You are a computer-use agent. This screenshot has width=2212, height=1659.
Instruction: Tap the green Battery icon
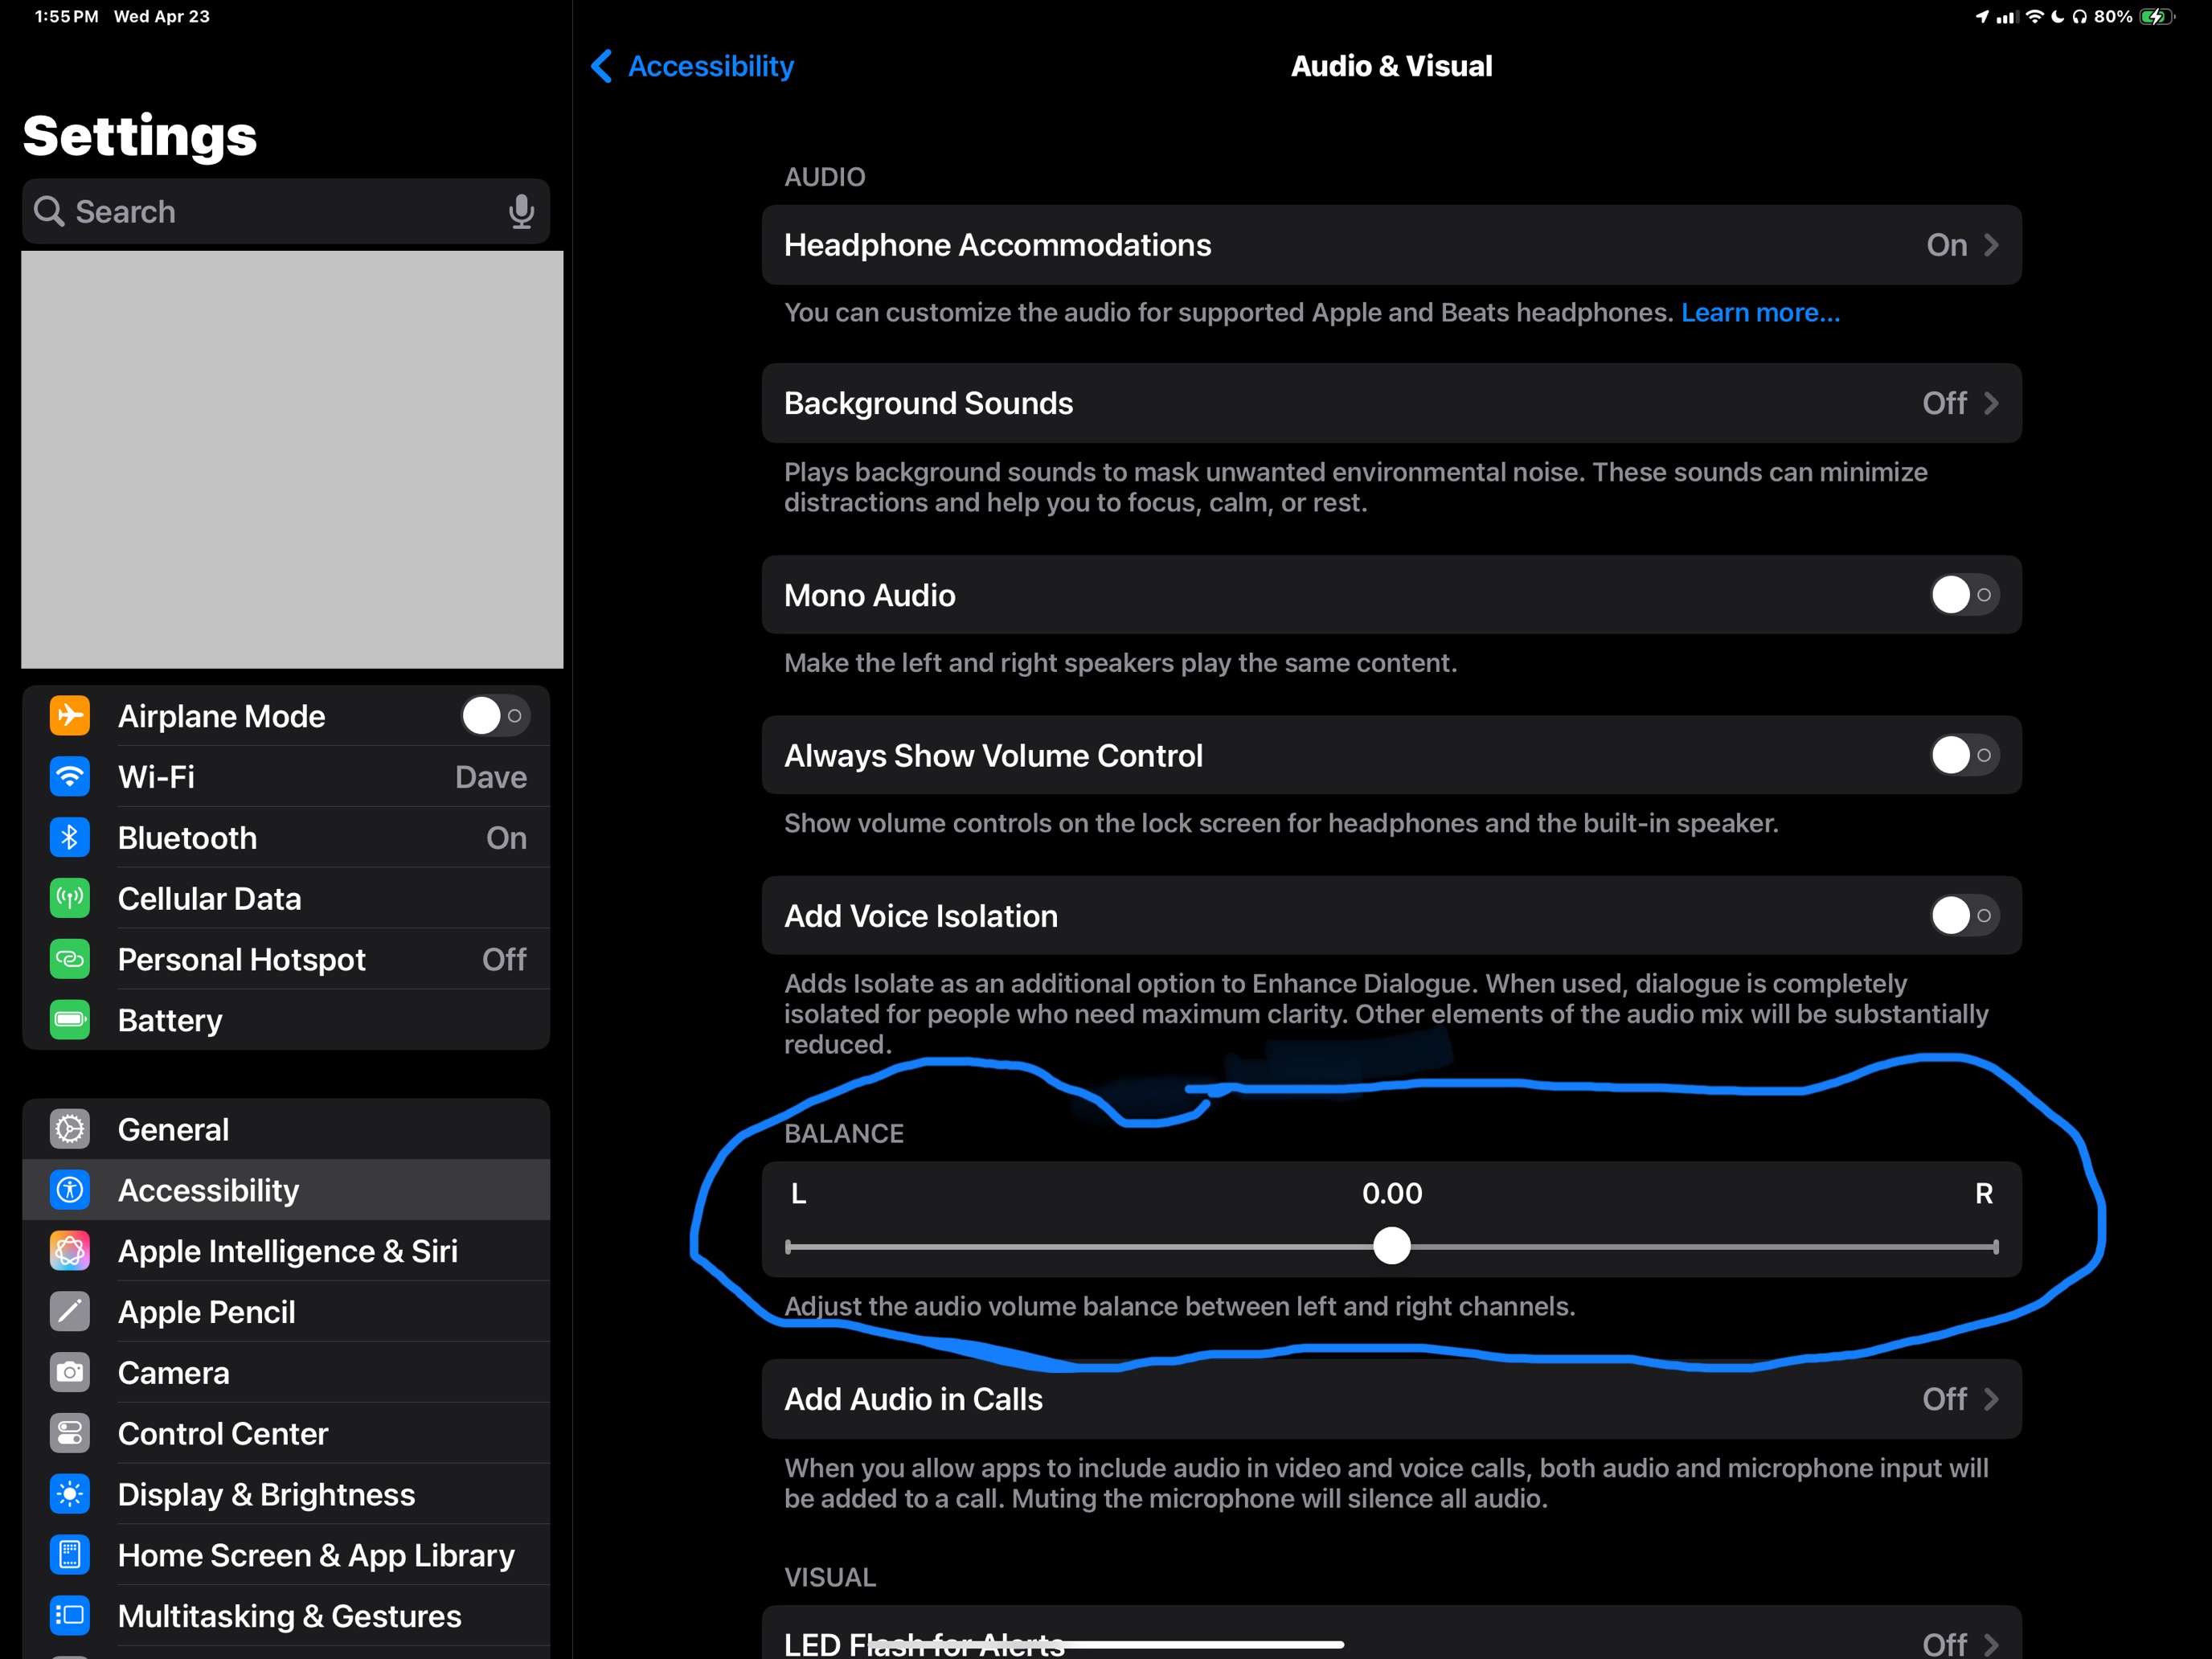70,1020
